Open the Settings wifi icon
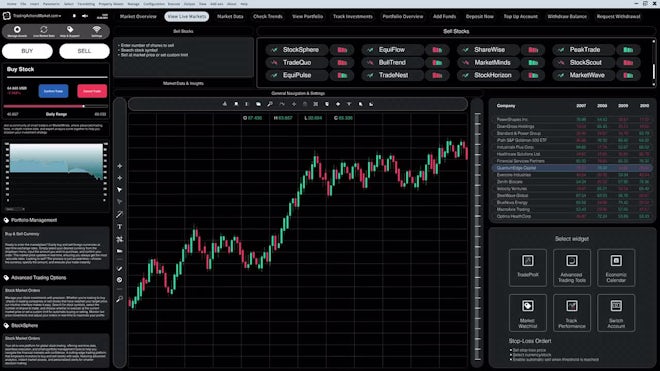The image size is (660, 371). [96, 29]
